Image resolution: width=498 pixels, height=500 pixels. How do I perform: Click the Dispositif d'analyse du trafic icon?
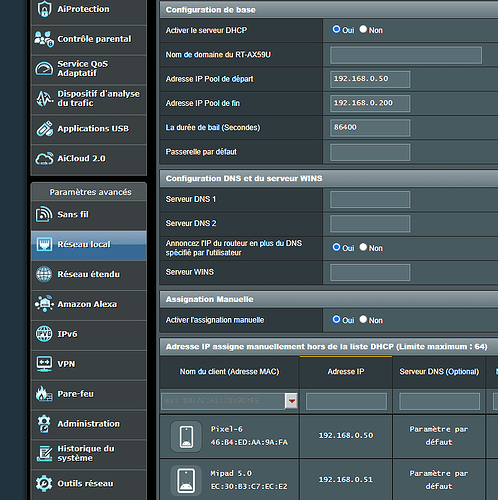[x=44, y=99]
